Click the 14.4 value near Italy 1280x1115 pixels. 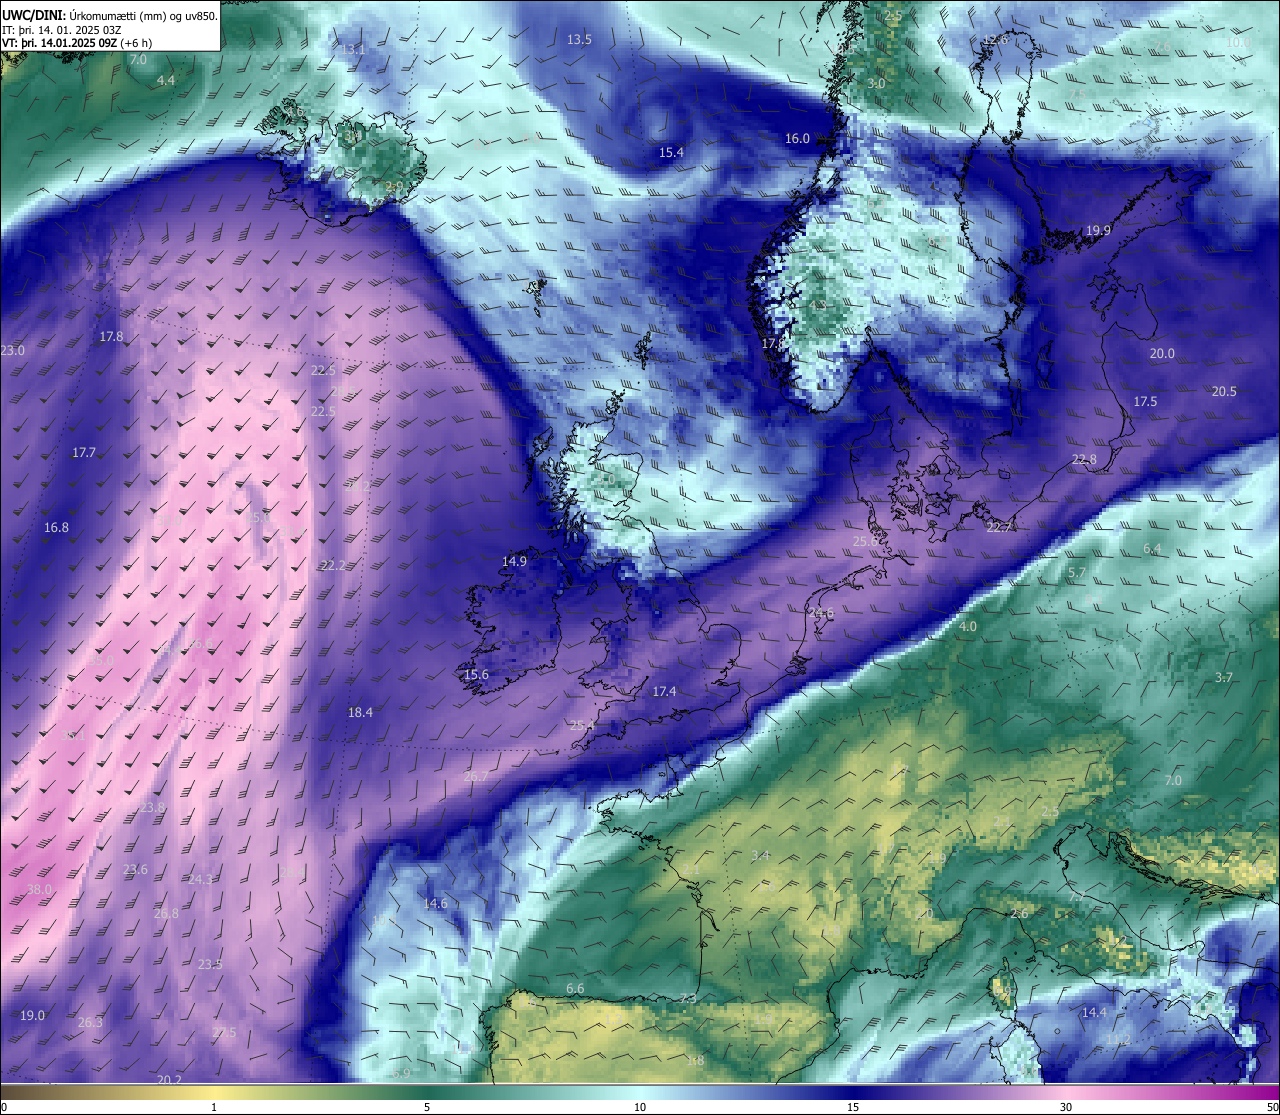1094,1013
